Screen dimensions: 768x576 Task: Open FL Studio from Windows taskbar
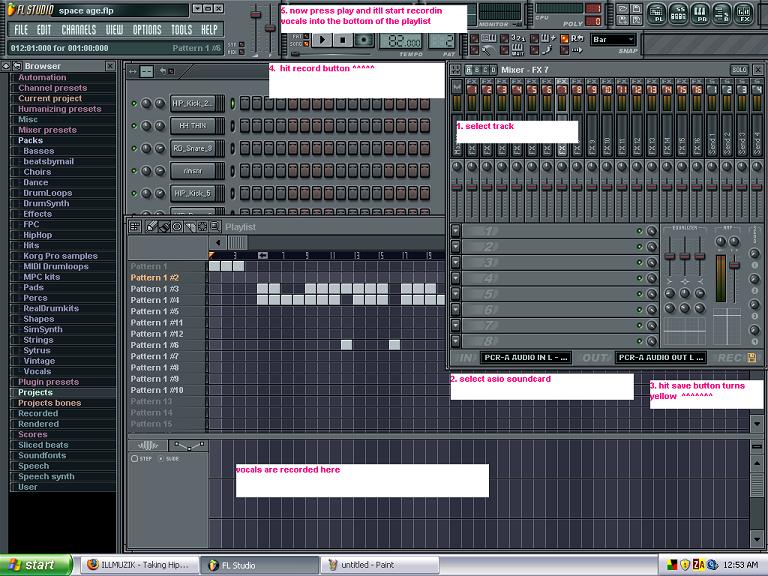click(260, 565)
